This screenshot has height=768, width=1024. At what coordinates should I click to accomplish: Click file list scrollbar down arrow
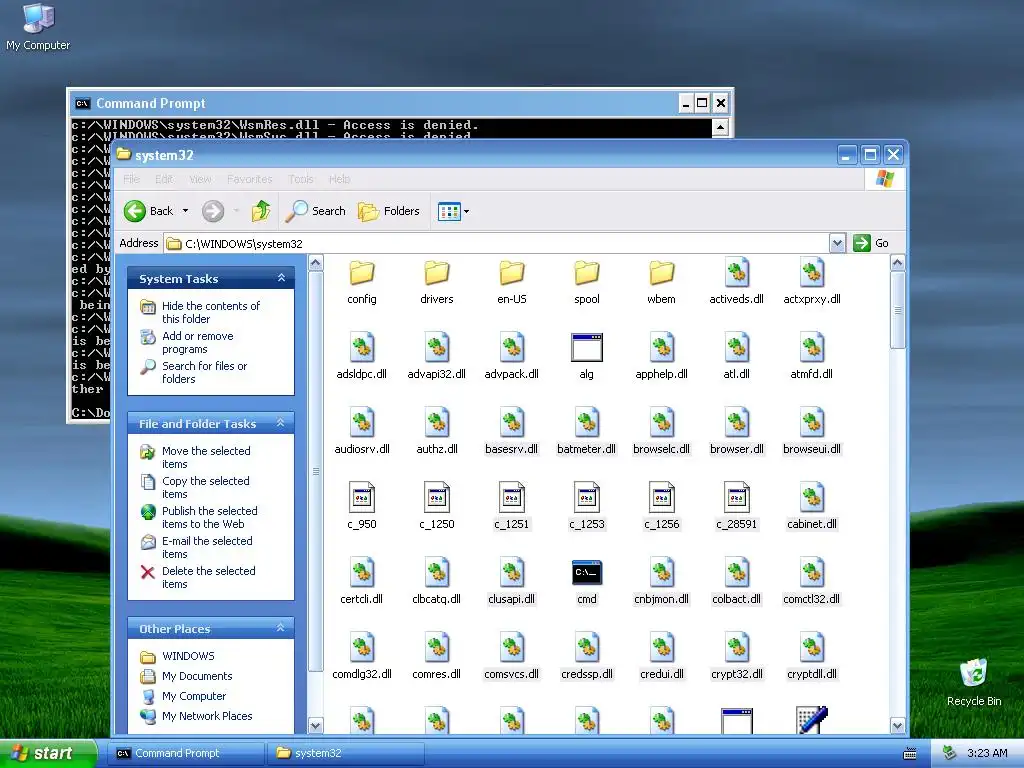[898, 726]
